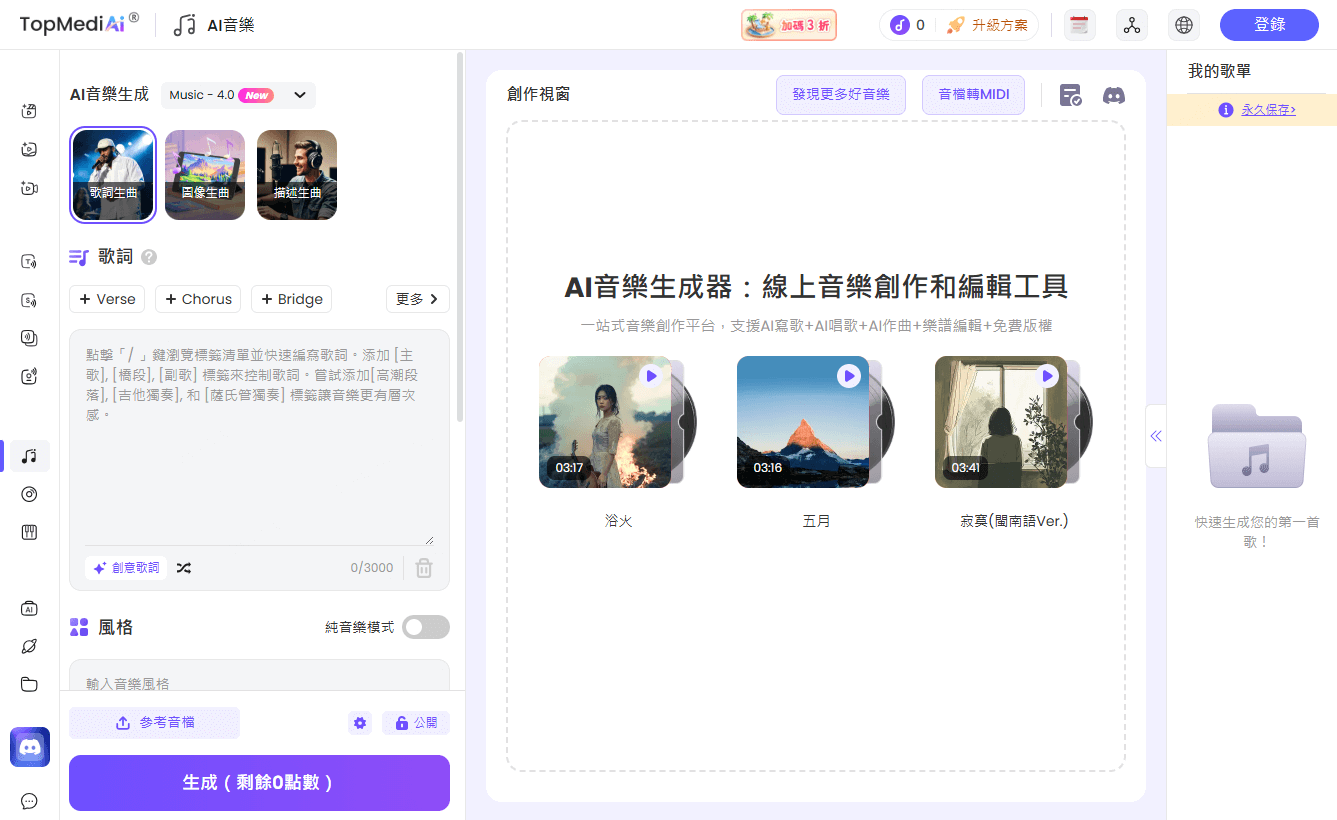Open the piano keys sidebar icon
Image resolution: width=1337 pixels, height=820 pixels.
(x=29, y=532)
